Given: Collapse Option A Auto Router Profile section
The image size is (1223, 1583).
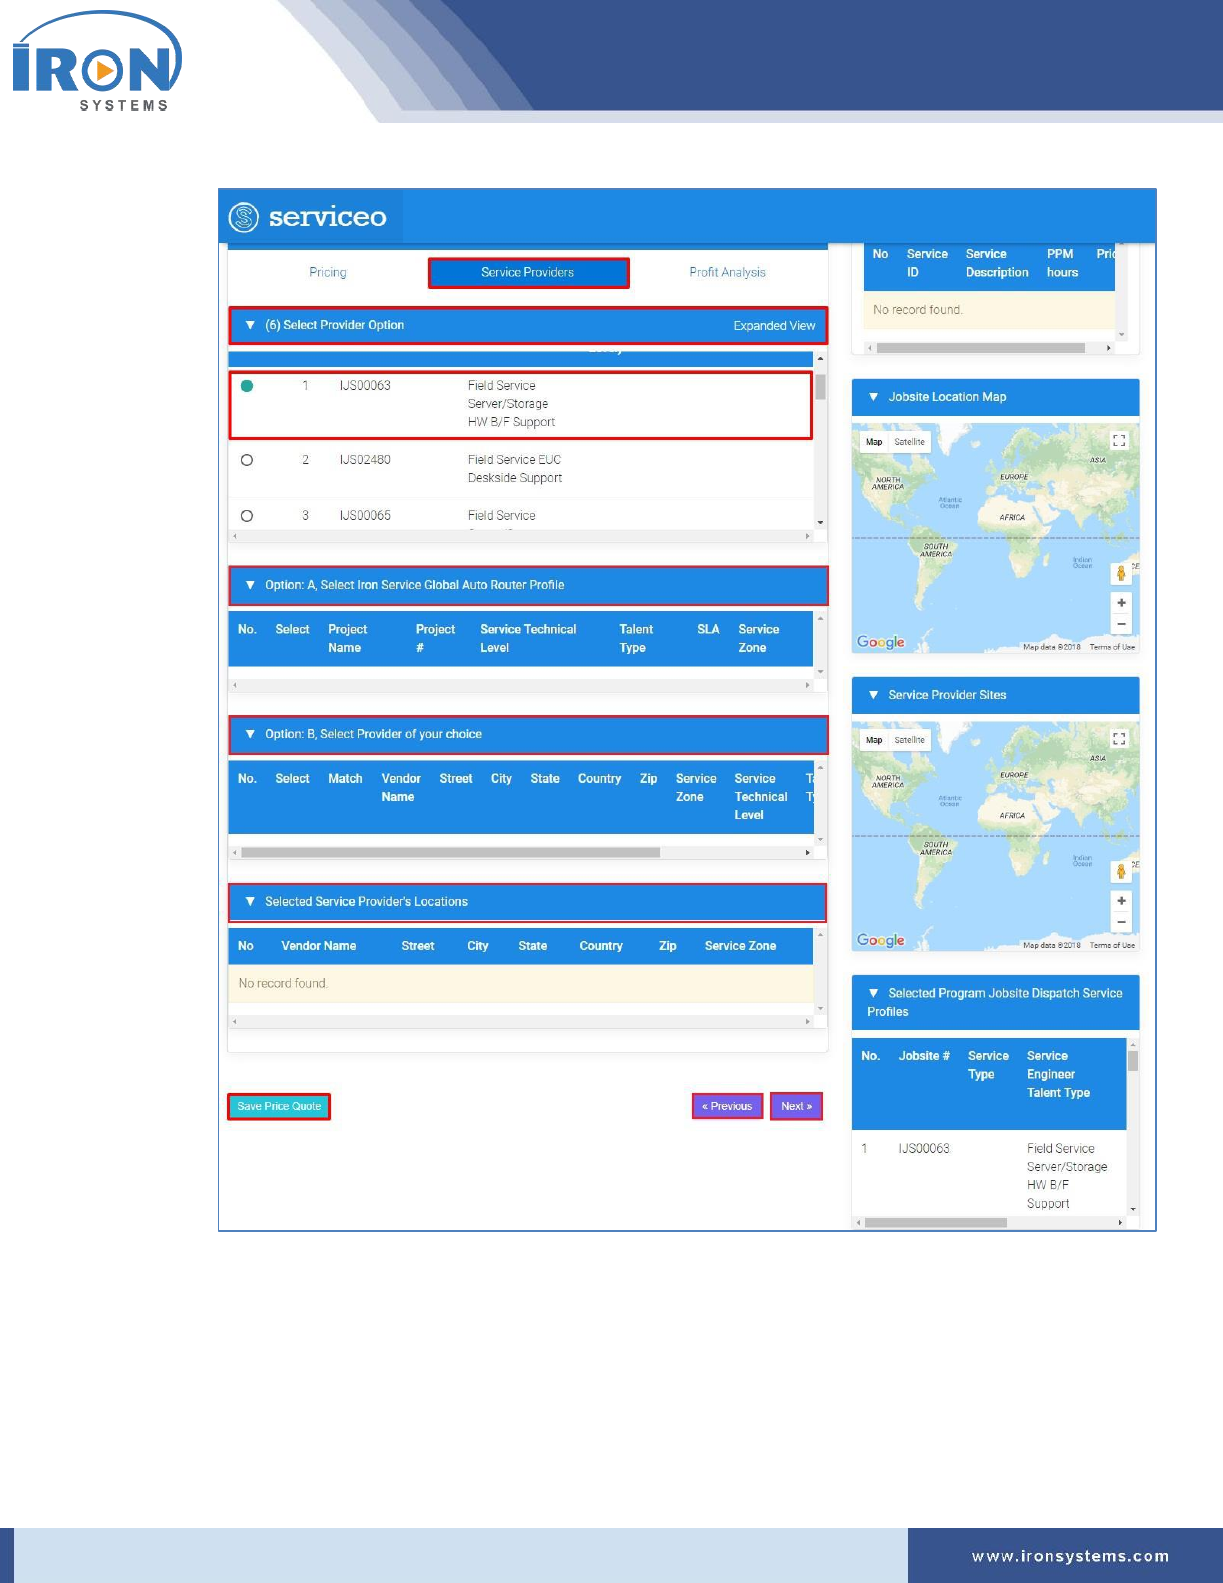Looking at the screenshot, I should point(250,585).
